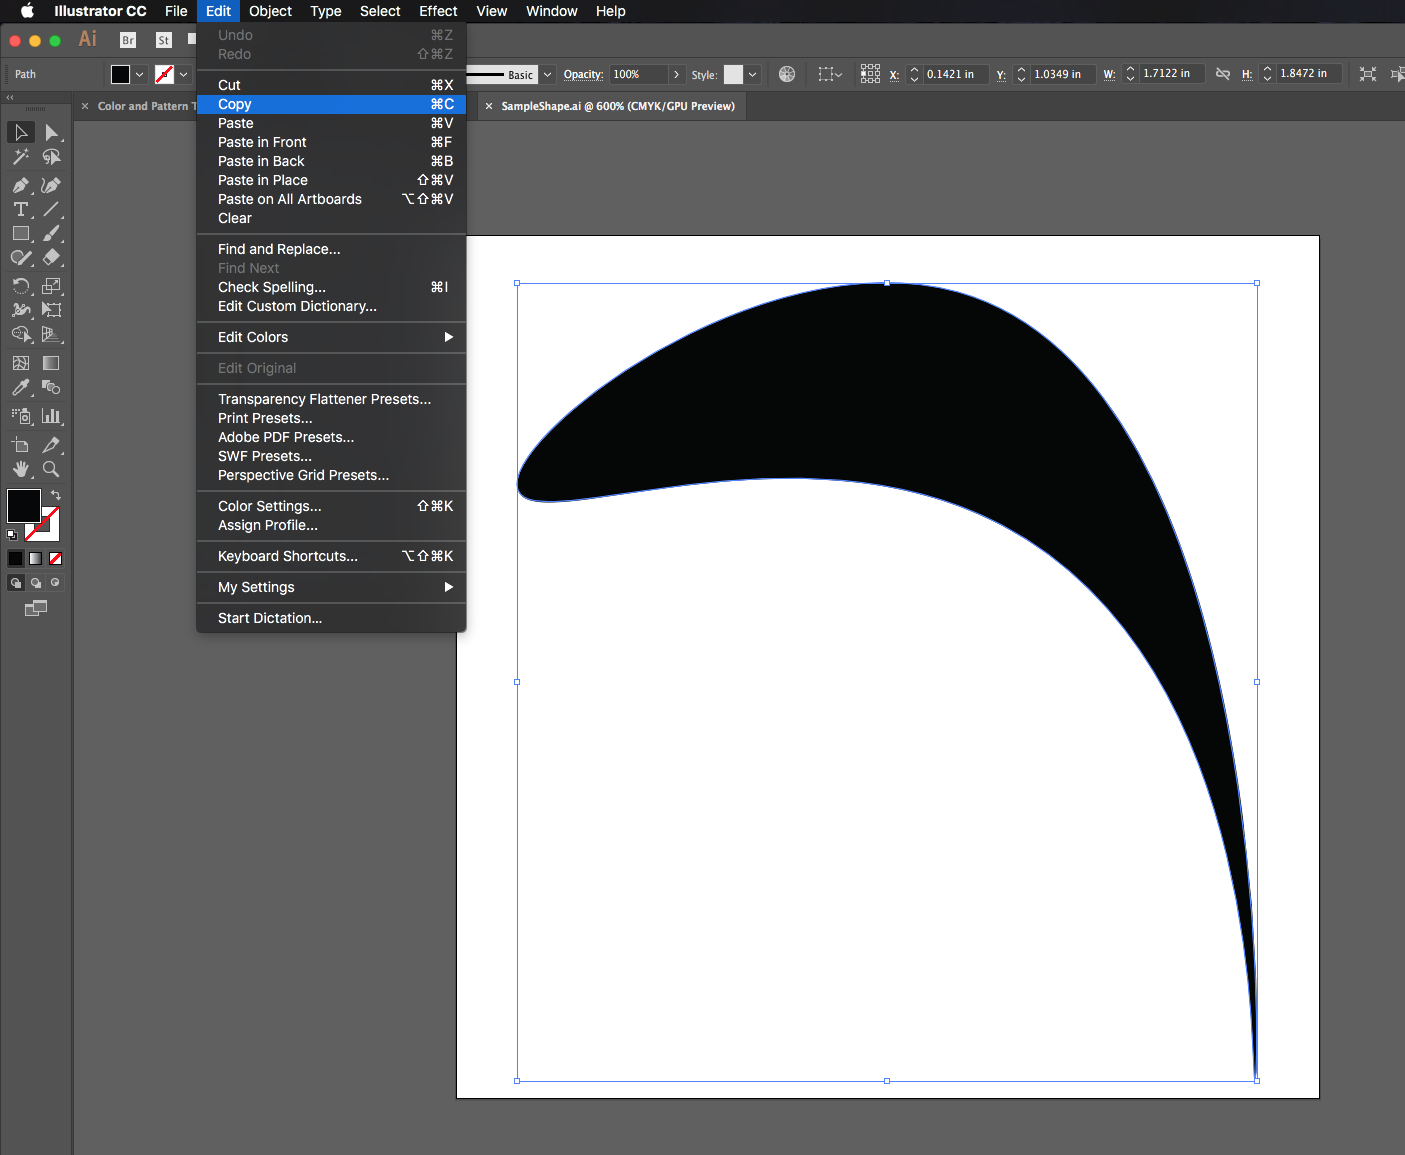Select the Pen tool
Image resolution: width=1405 pixels, height=1155 pixels.
[20, 185]
